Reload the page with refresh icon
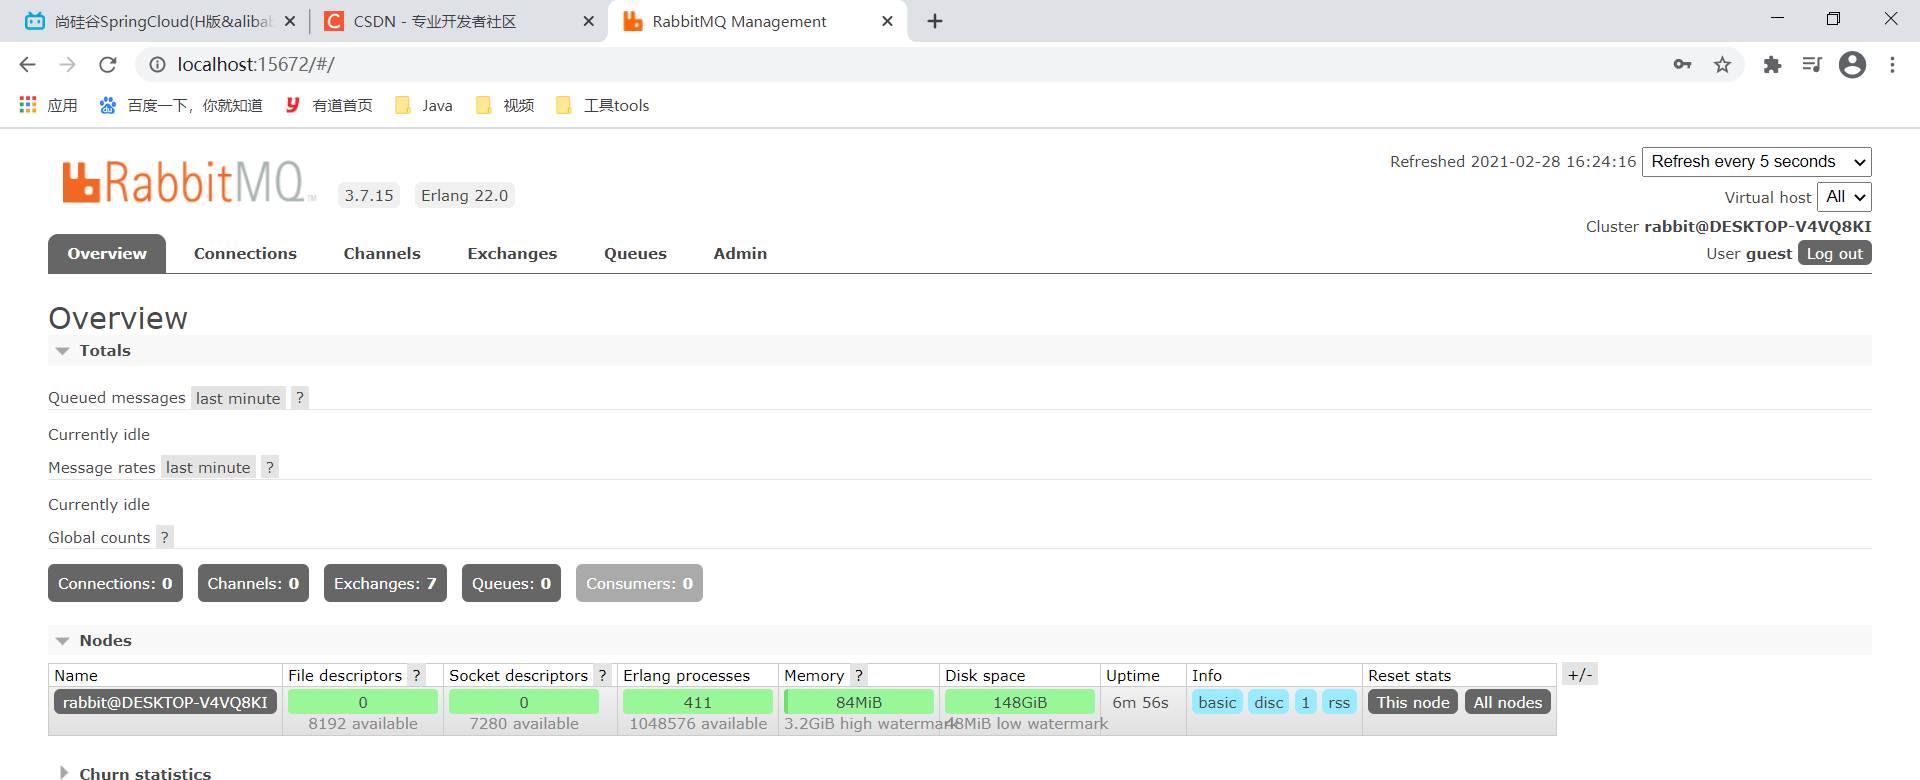 point(108,65)
